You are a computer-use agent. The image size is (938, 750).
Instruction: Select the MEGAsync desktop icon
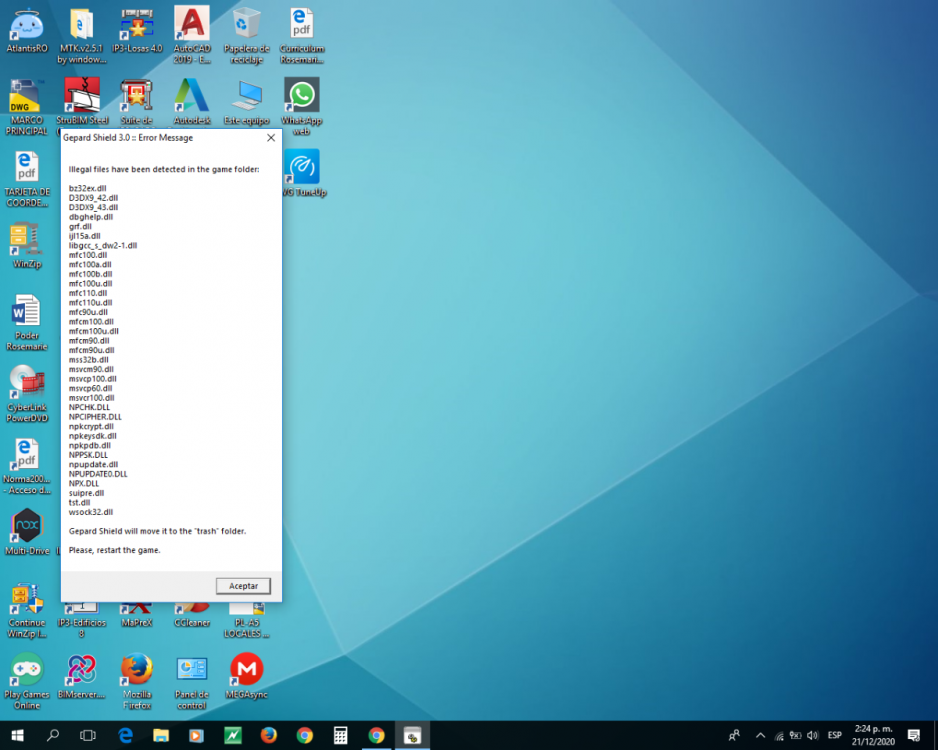coord(246,670)
